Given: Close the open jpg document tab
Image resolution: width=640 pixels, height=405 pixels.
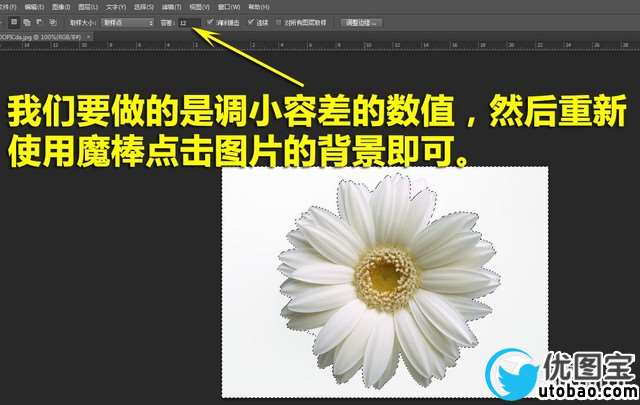Looking at the screenshot, I should pos(89,37).
